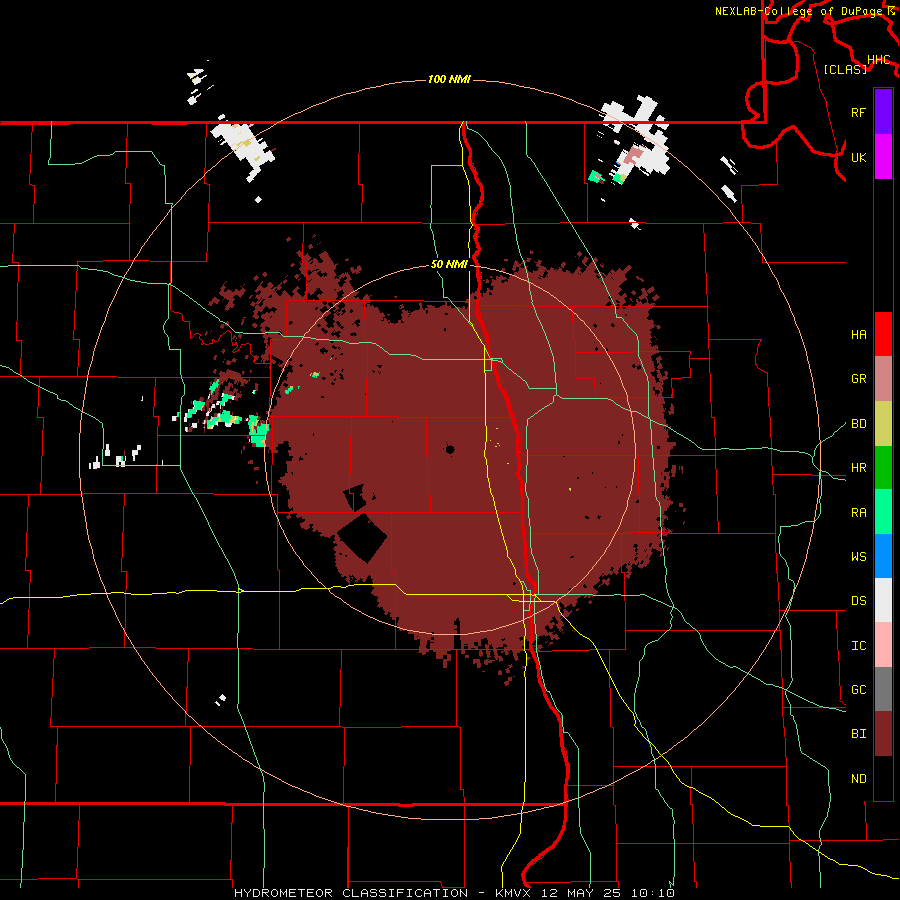Select the GC gray legend swatch
The height and width of the screenshot is (900, 900).
click(x=883, y=689)
